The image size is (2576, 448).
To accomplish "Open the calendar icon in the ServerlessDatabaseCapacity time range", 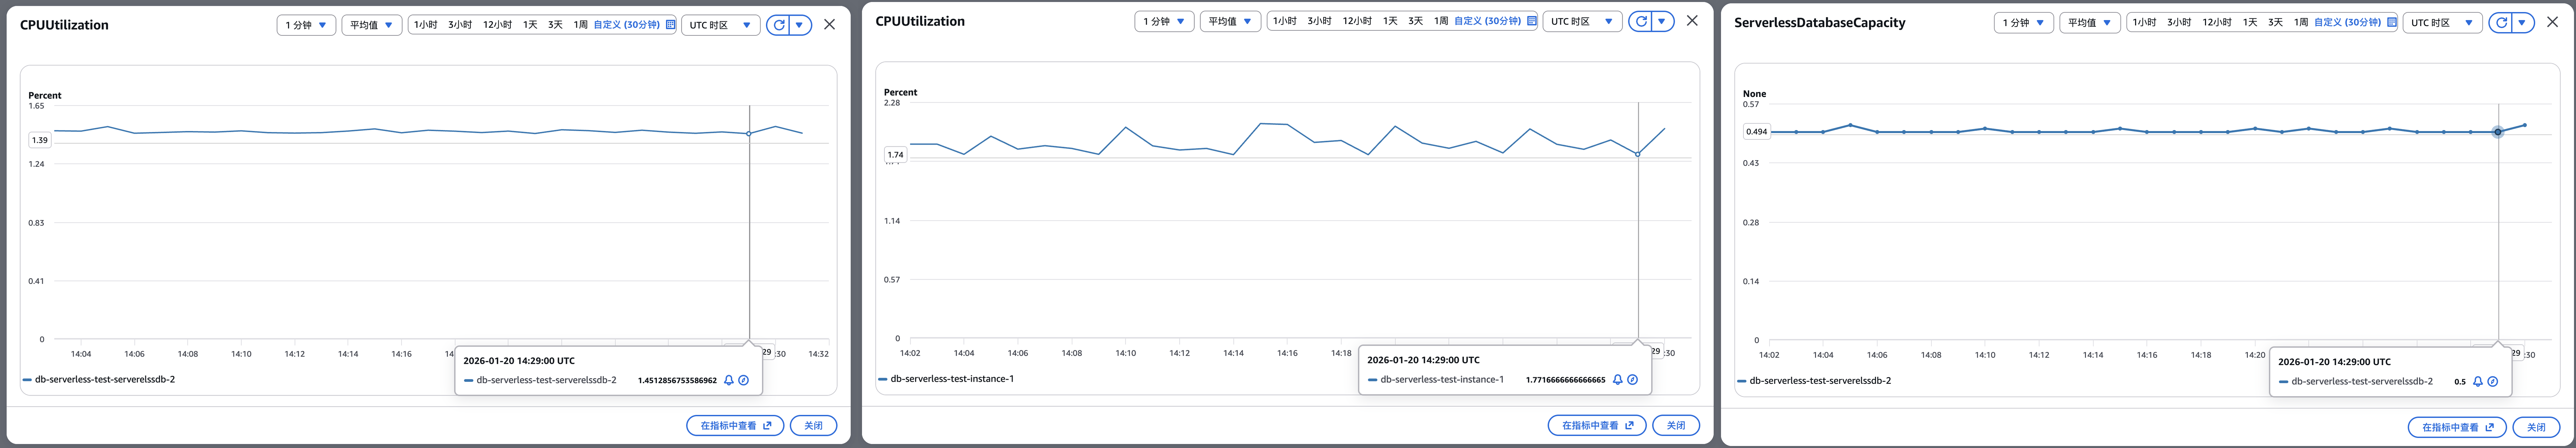I will (2392, 22).
